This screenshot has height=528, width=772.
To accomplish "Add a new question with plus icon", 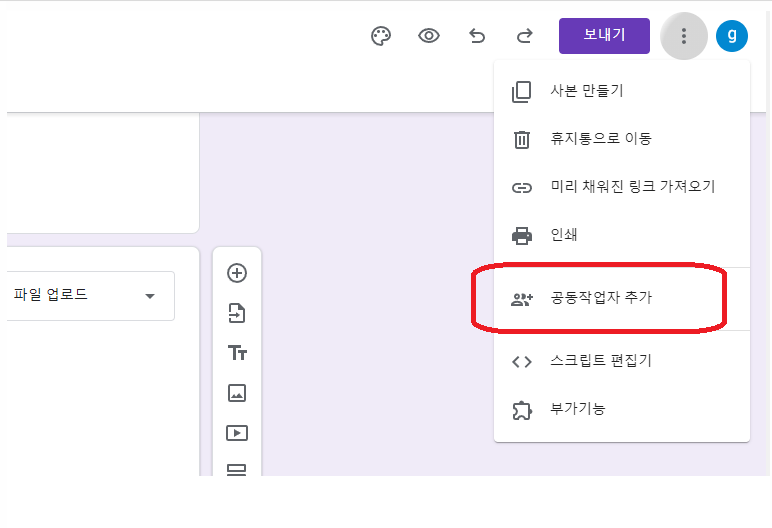I will tap(237, 273).
